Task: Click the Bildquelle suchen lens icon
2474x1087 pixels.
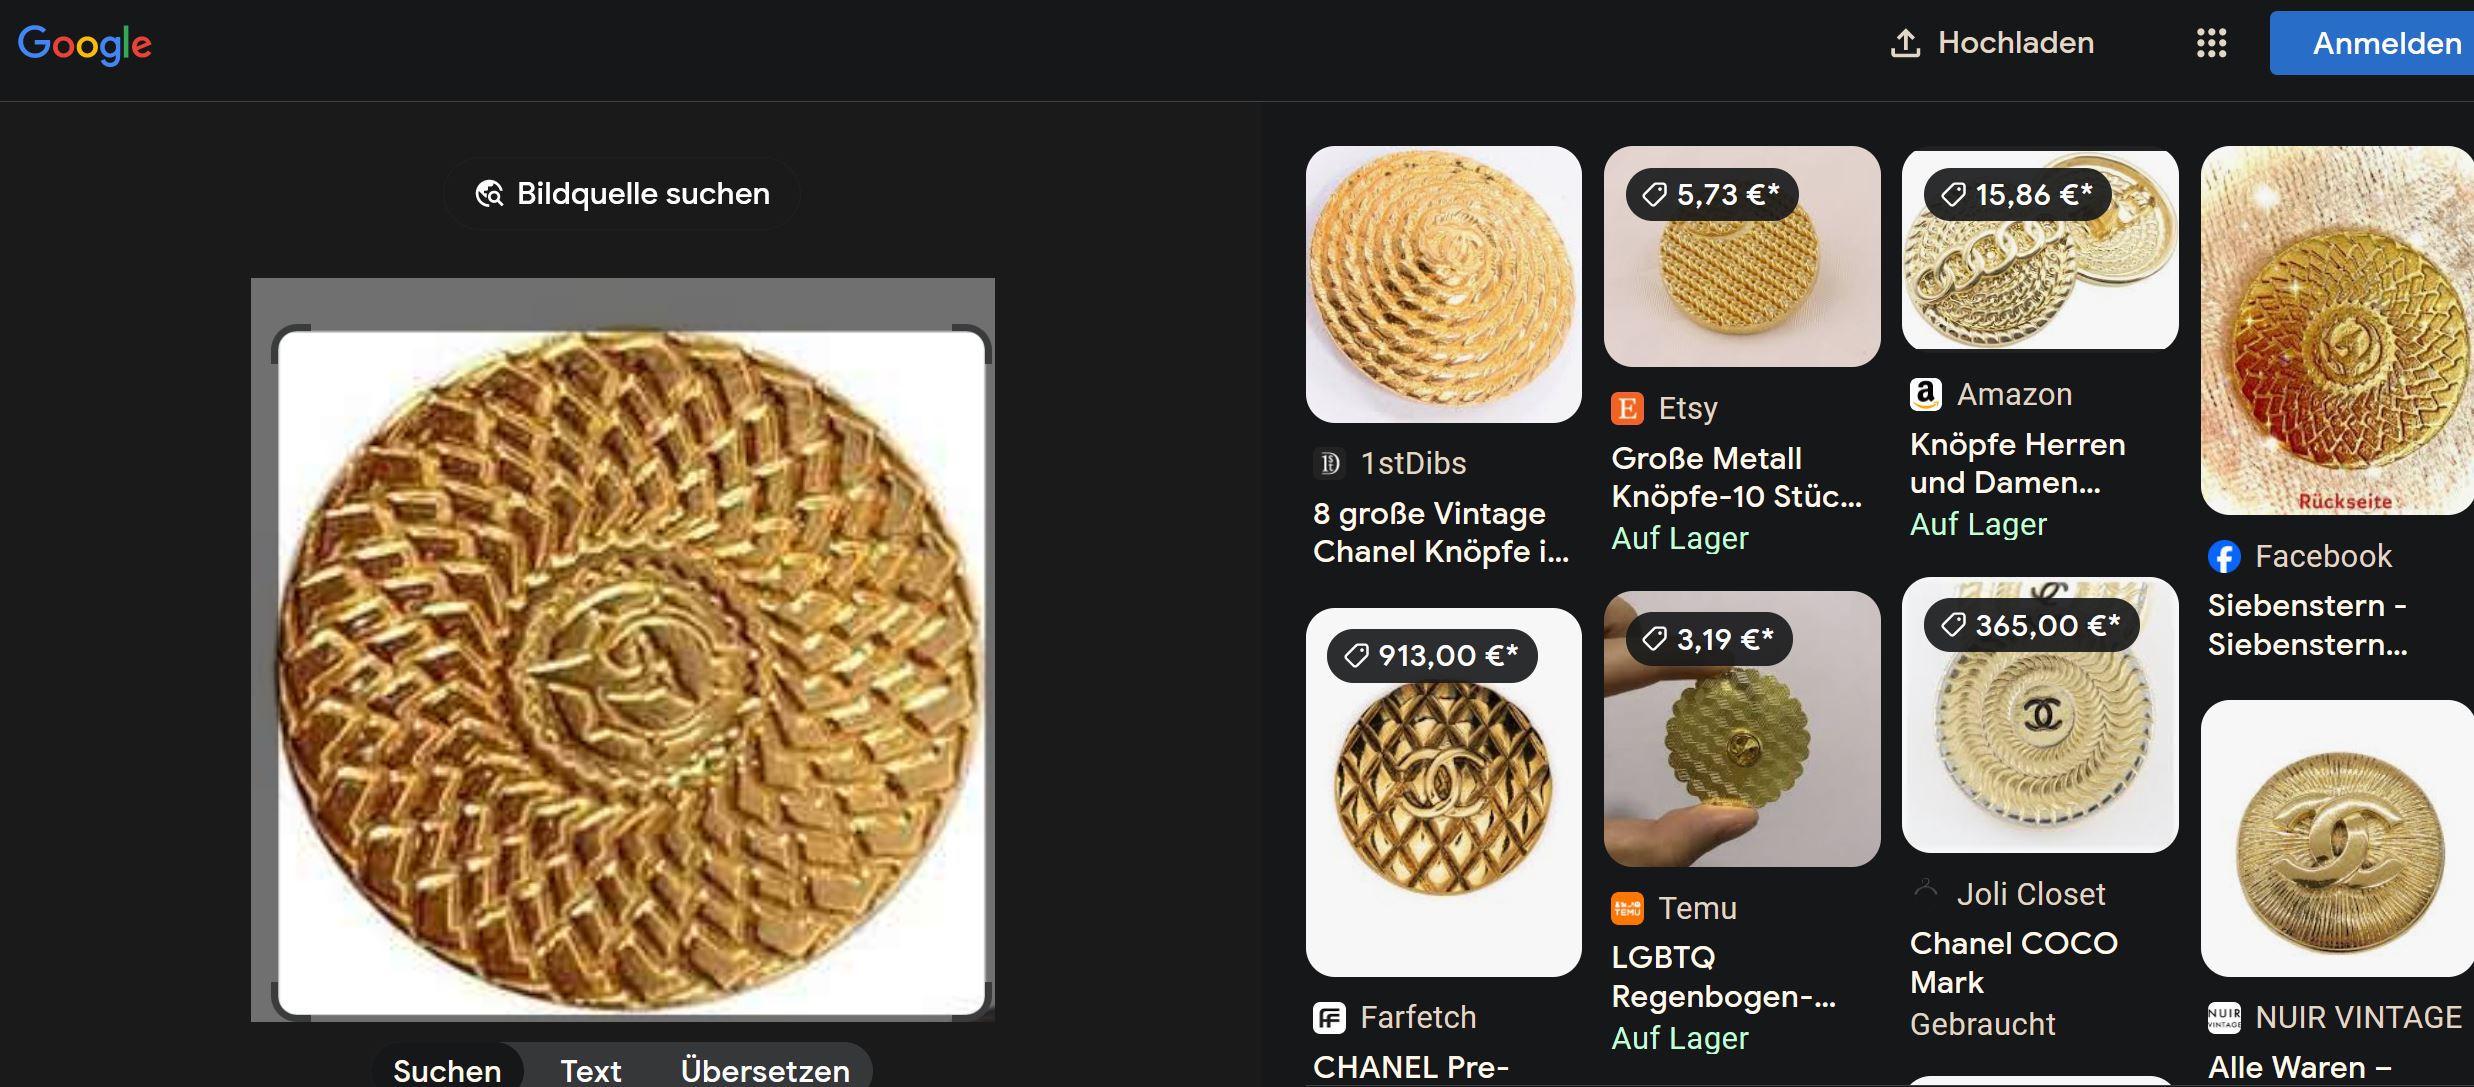Action: [489, 193]
